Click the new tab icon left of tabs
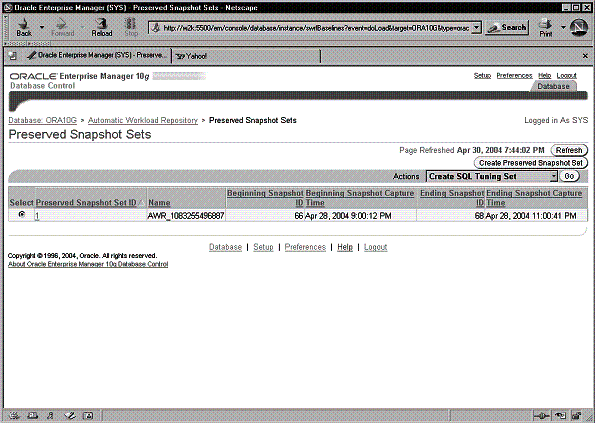This screenshot has width=595, height=423. point(13,56)
